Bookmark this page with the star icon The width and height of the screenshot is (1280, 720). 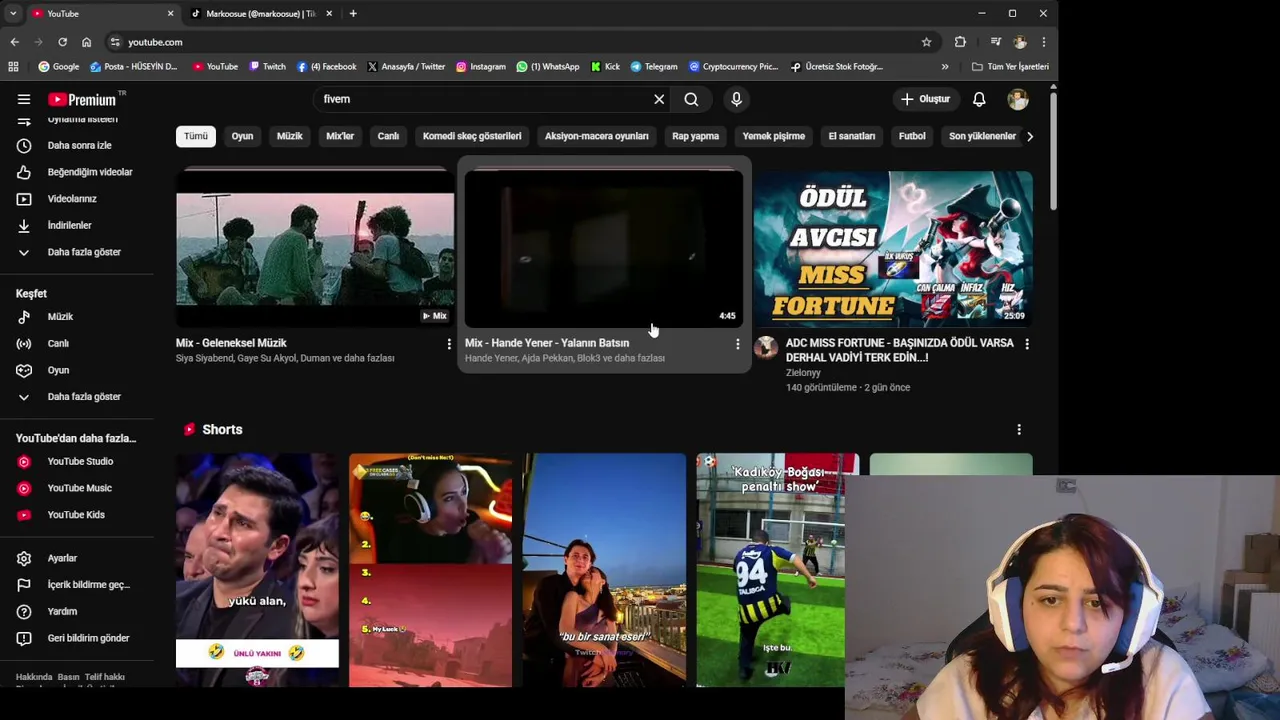pyautogui.click(x=926, y=42)
